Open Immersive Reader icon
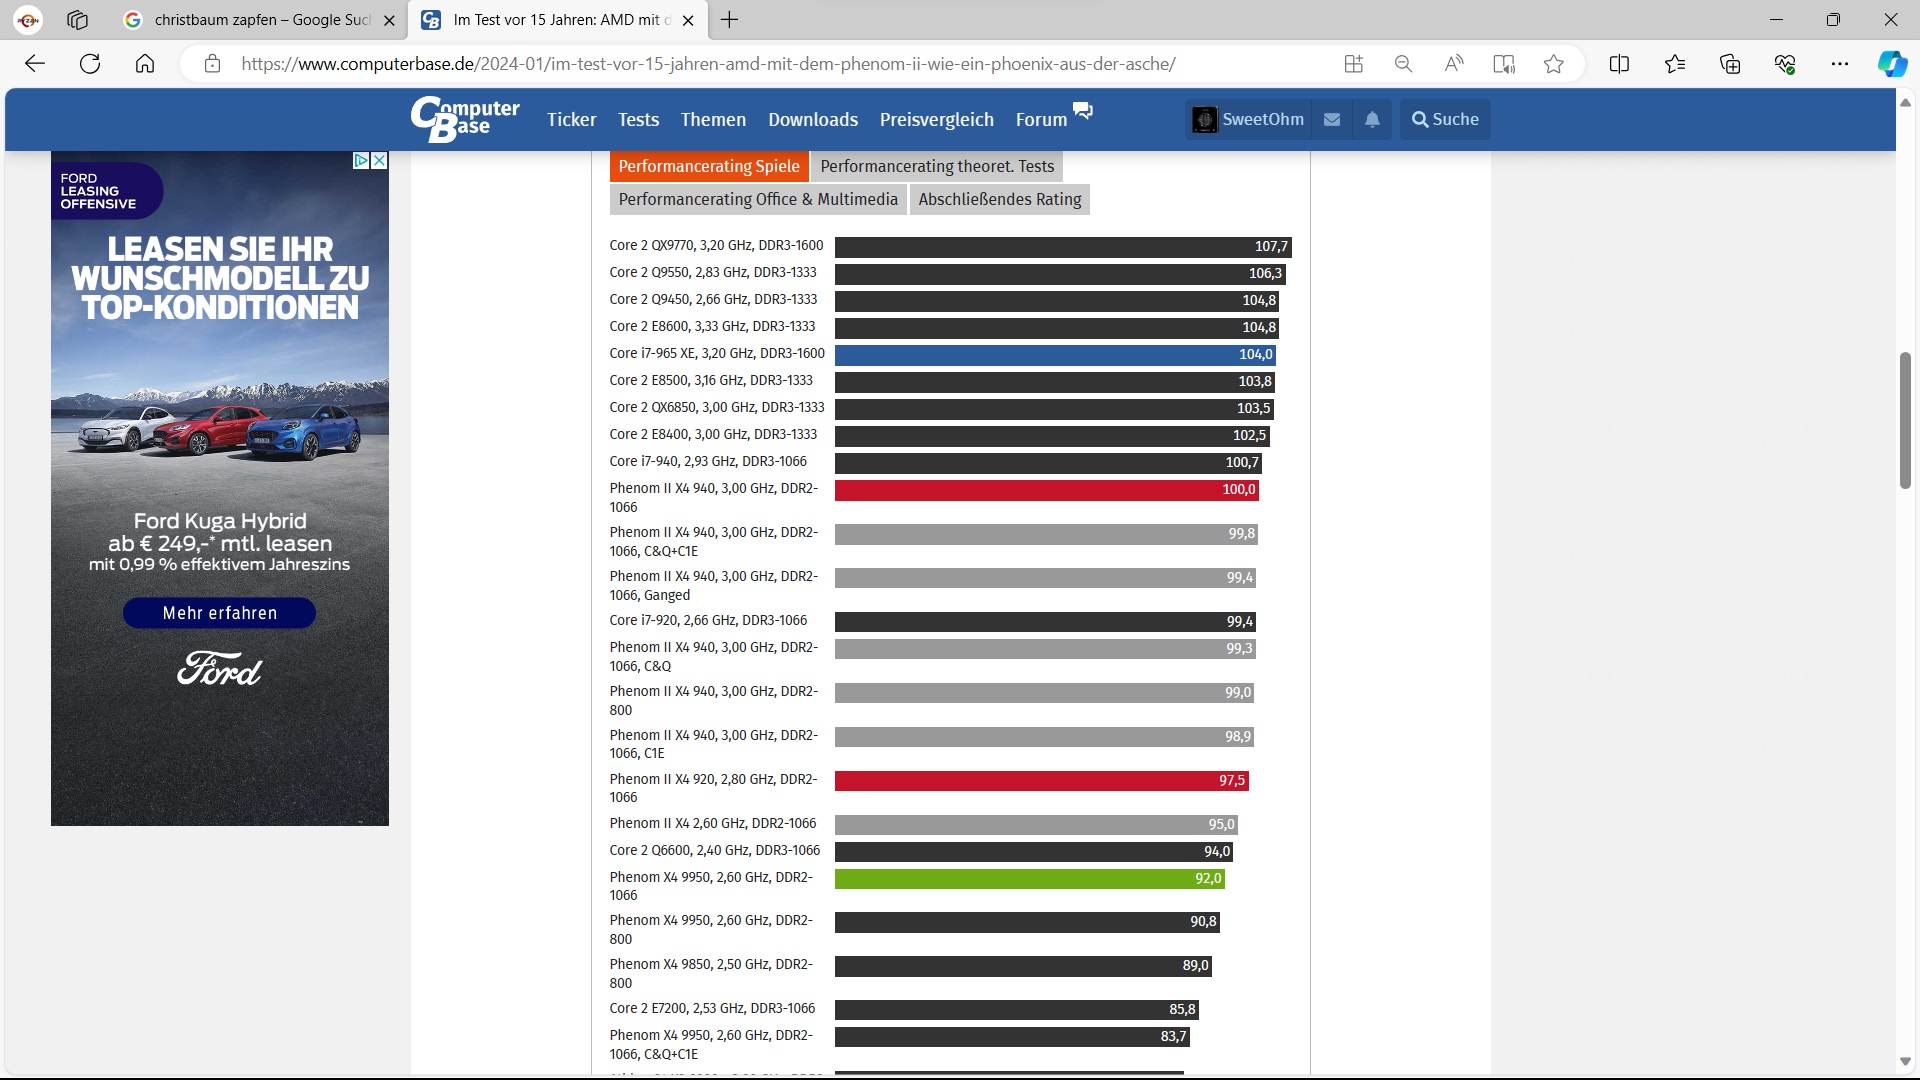1920x1080 pixels. 1504,64
